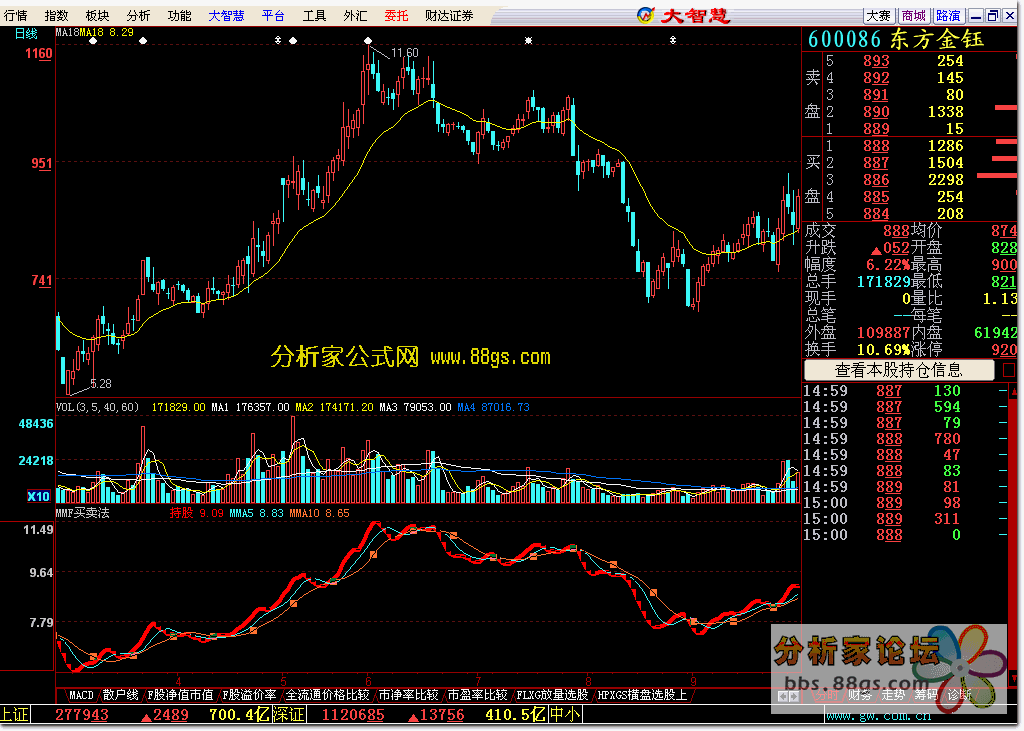Screen dimensions: 1024x731
Task: Click the MMF买卖法 indicator label
Action: click(82, 513)
